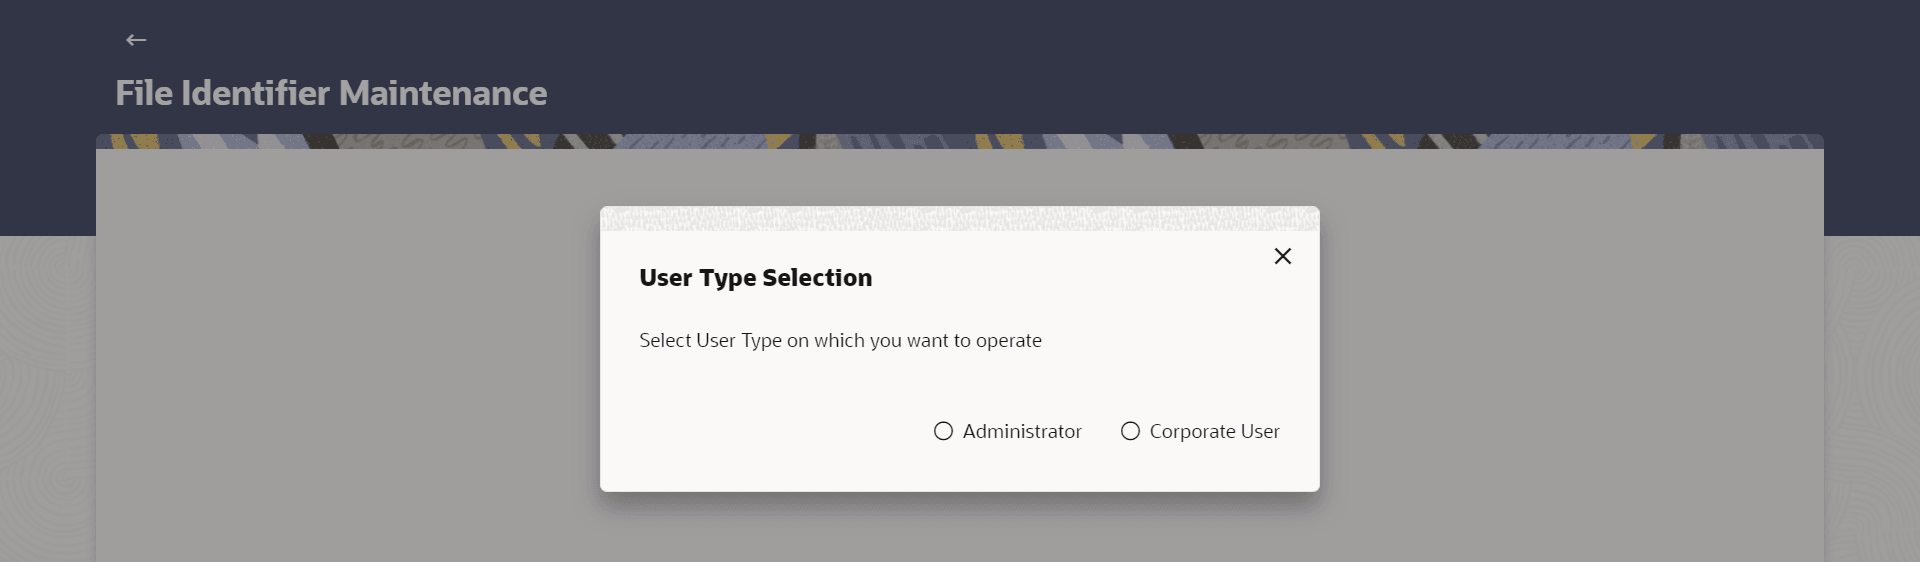Click the swirl-patterned margin at far left
Viewport: 1920px width, 562px height.
coord(47,400)
